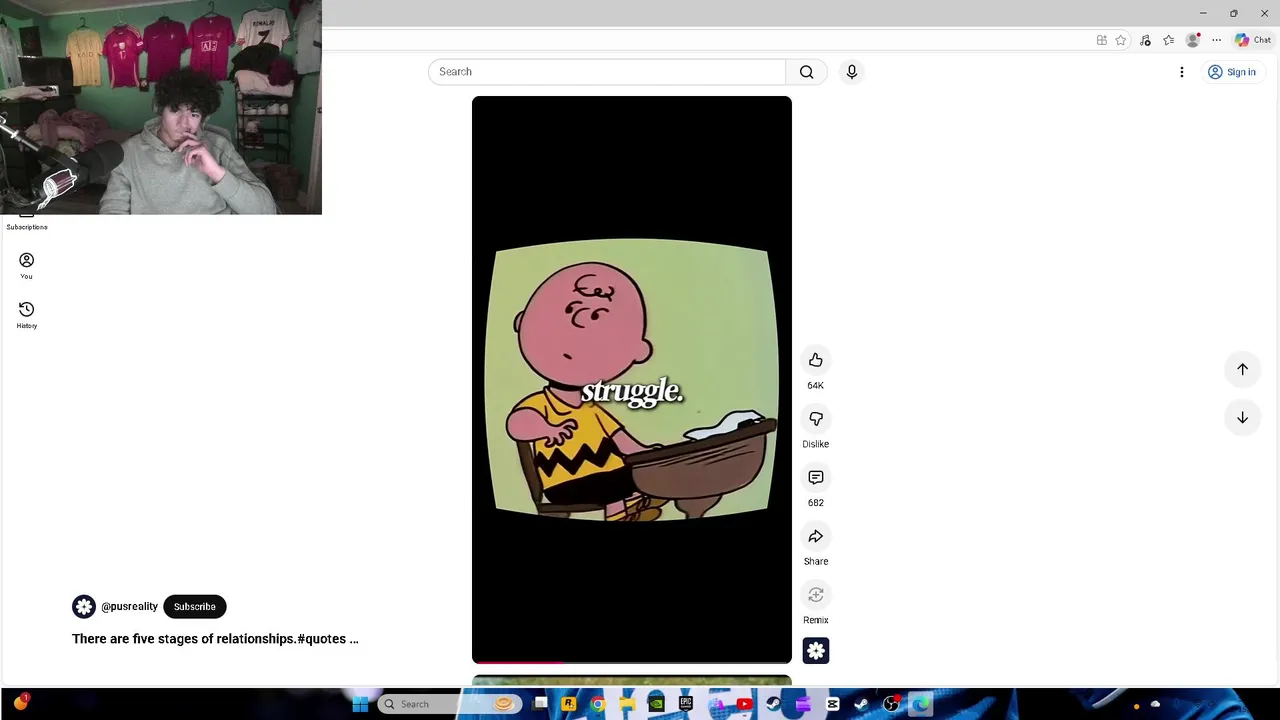Open Task View from the taskbar
The height and width of the screenshot is (720, 1280).
click(540, 704)
